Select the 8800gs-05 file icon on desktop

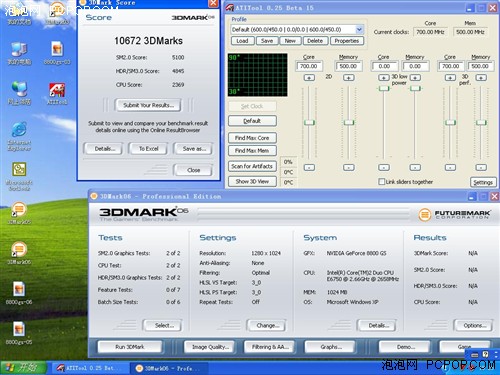19,329
